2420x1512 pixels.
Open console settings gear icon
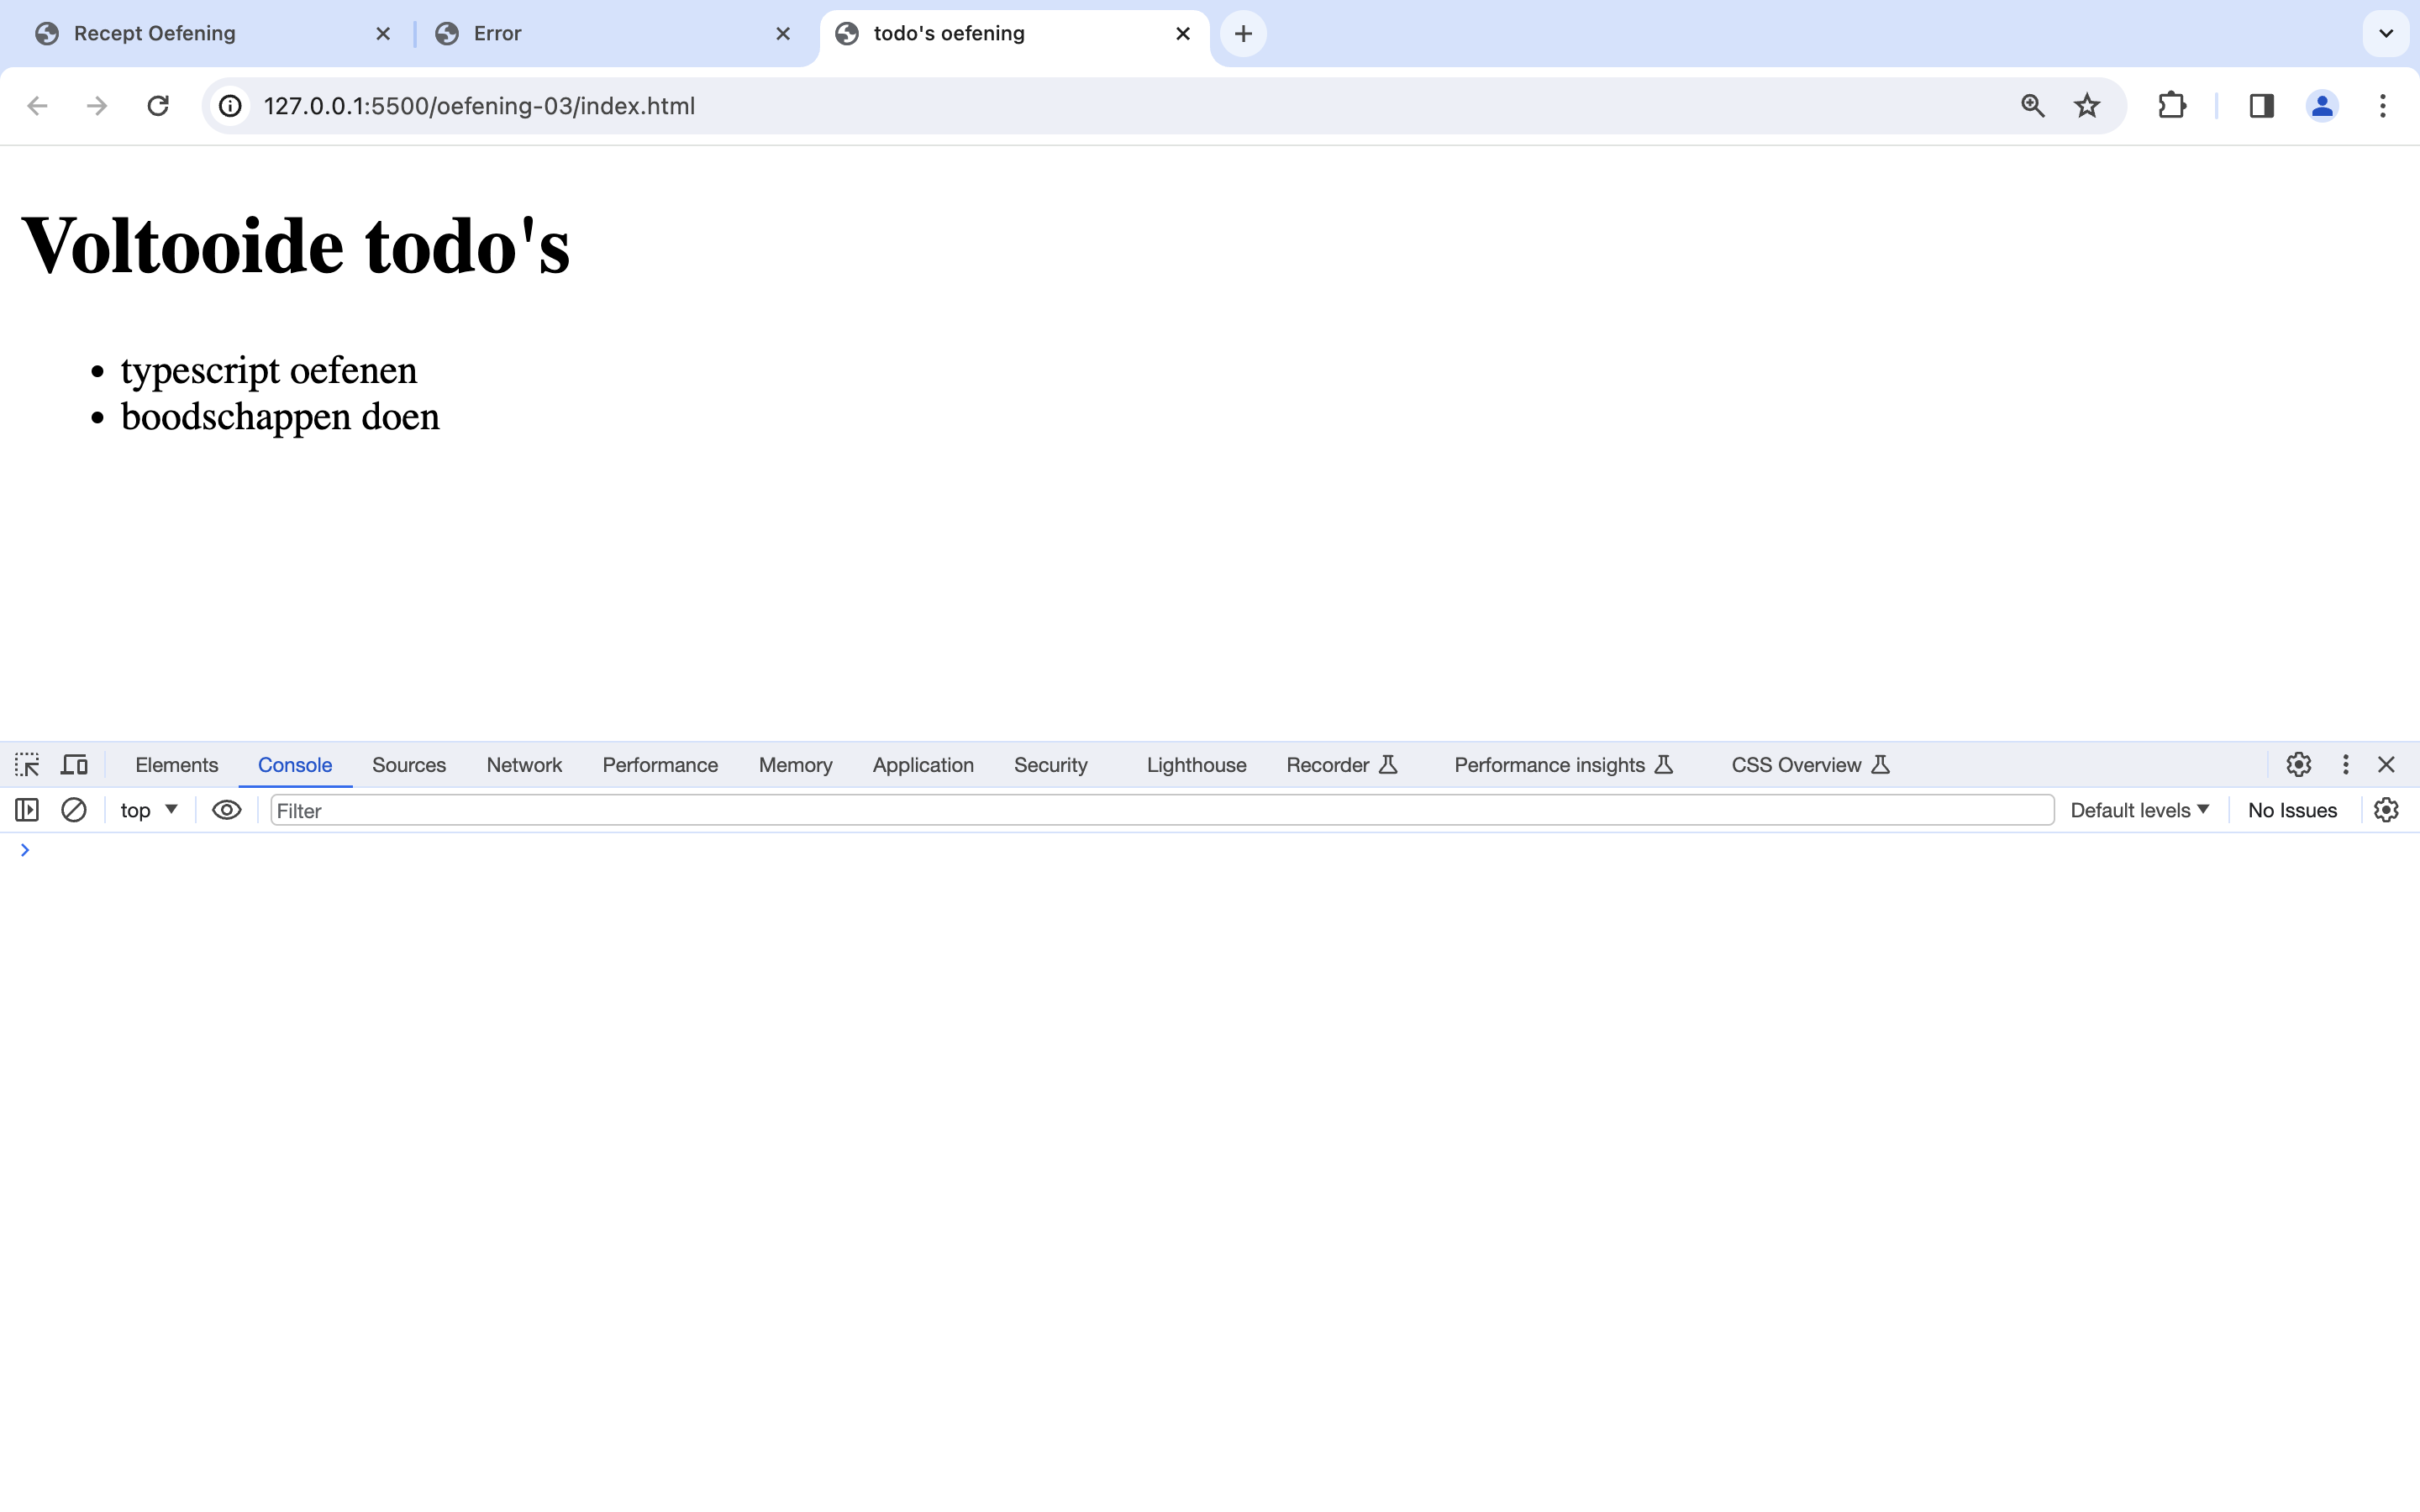click(2386, 810)
